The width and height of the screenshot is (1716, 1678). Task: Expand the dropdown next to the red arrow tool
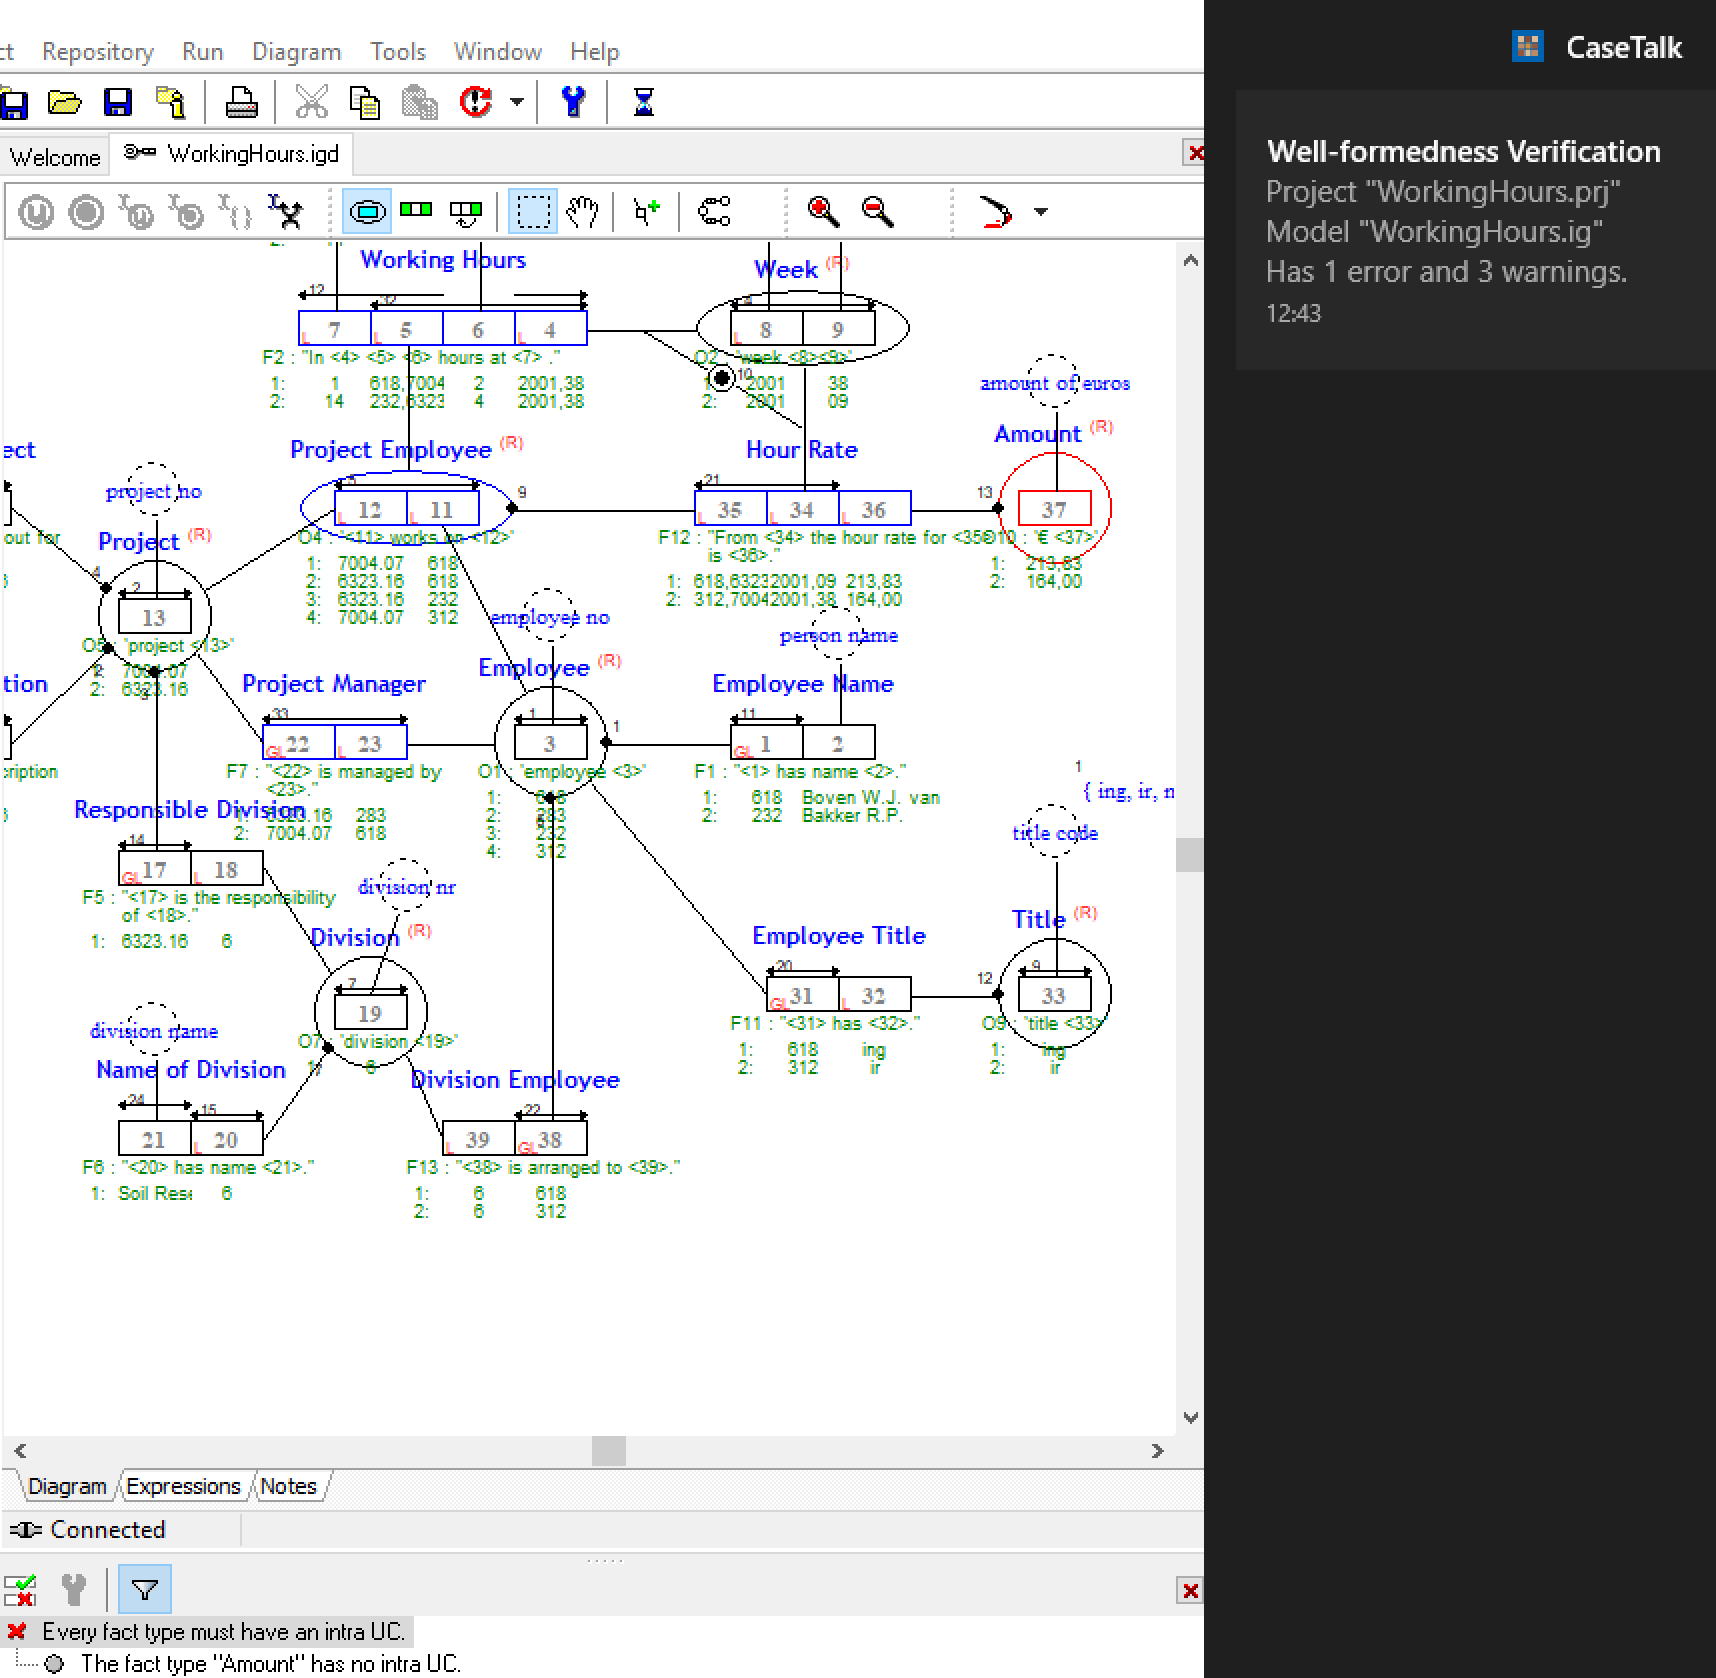pyautogui.click(x=1041, y=212)
